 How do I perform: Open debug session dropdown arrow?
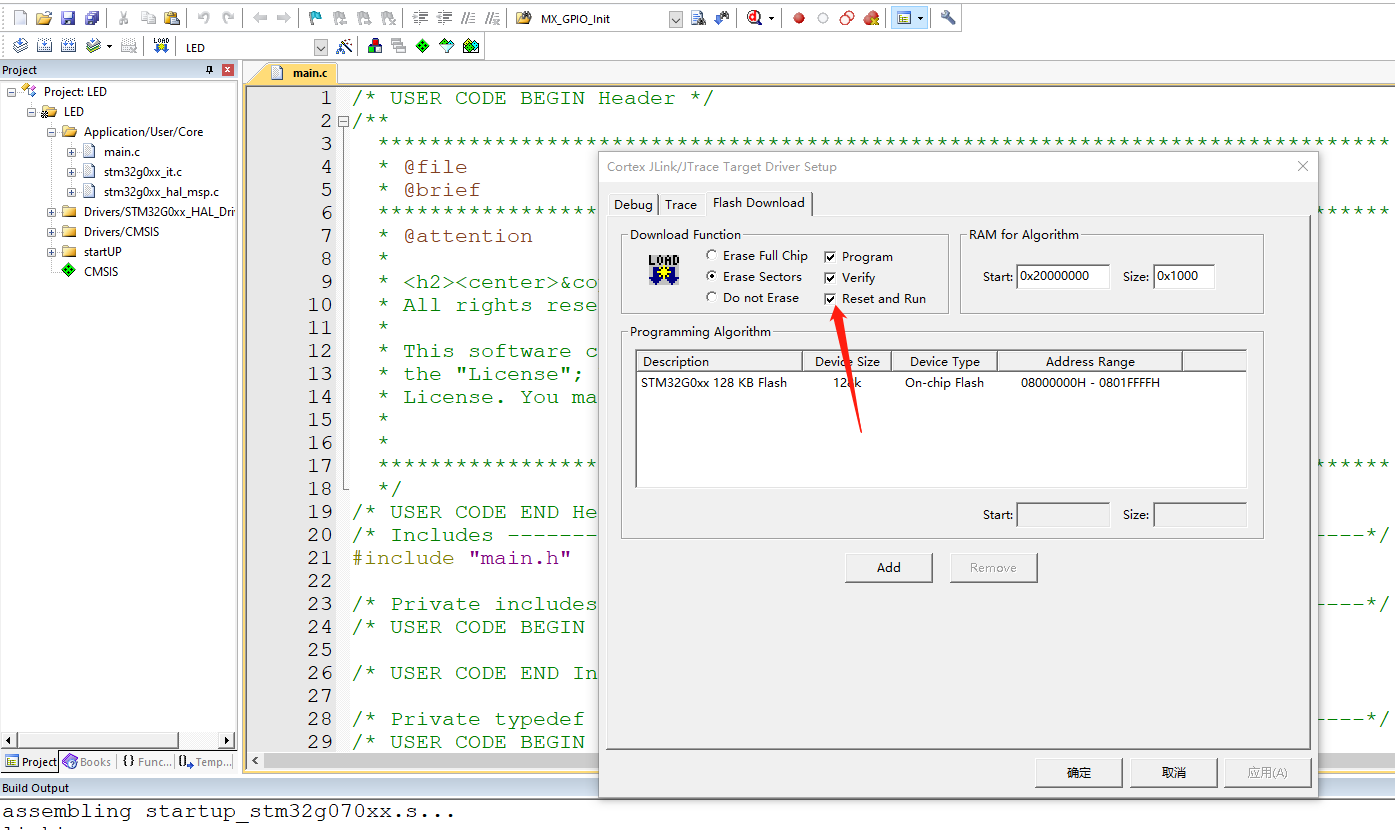772,18
